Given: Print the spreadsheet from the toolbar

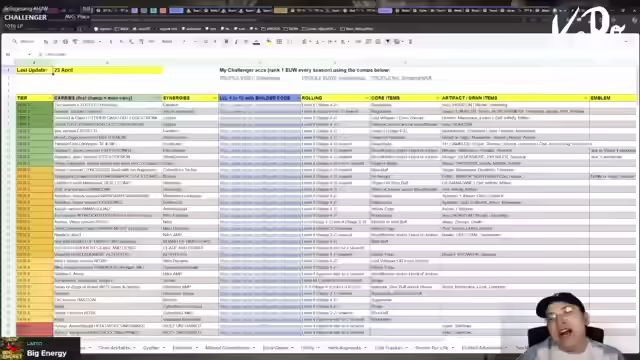Looking at the screenshot, I should 65,42.
